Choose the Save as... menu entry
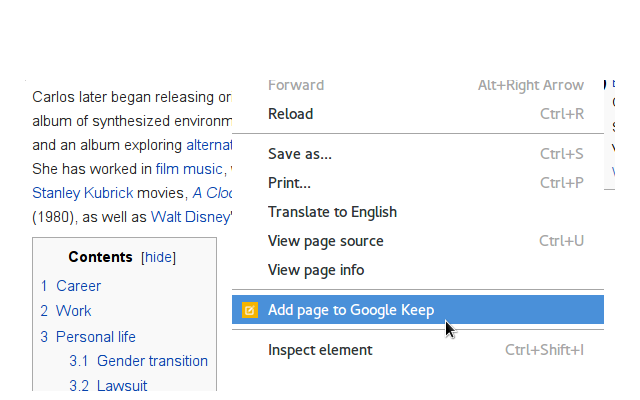The height and width of the screenshot is (400, 640). point(299,154)
